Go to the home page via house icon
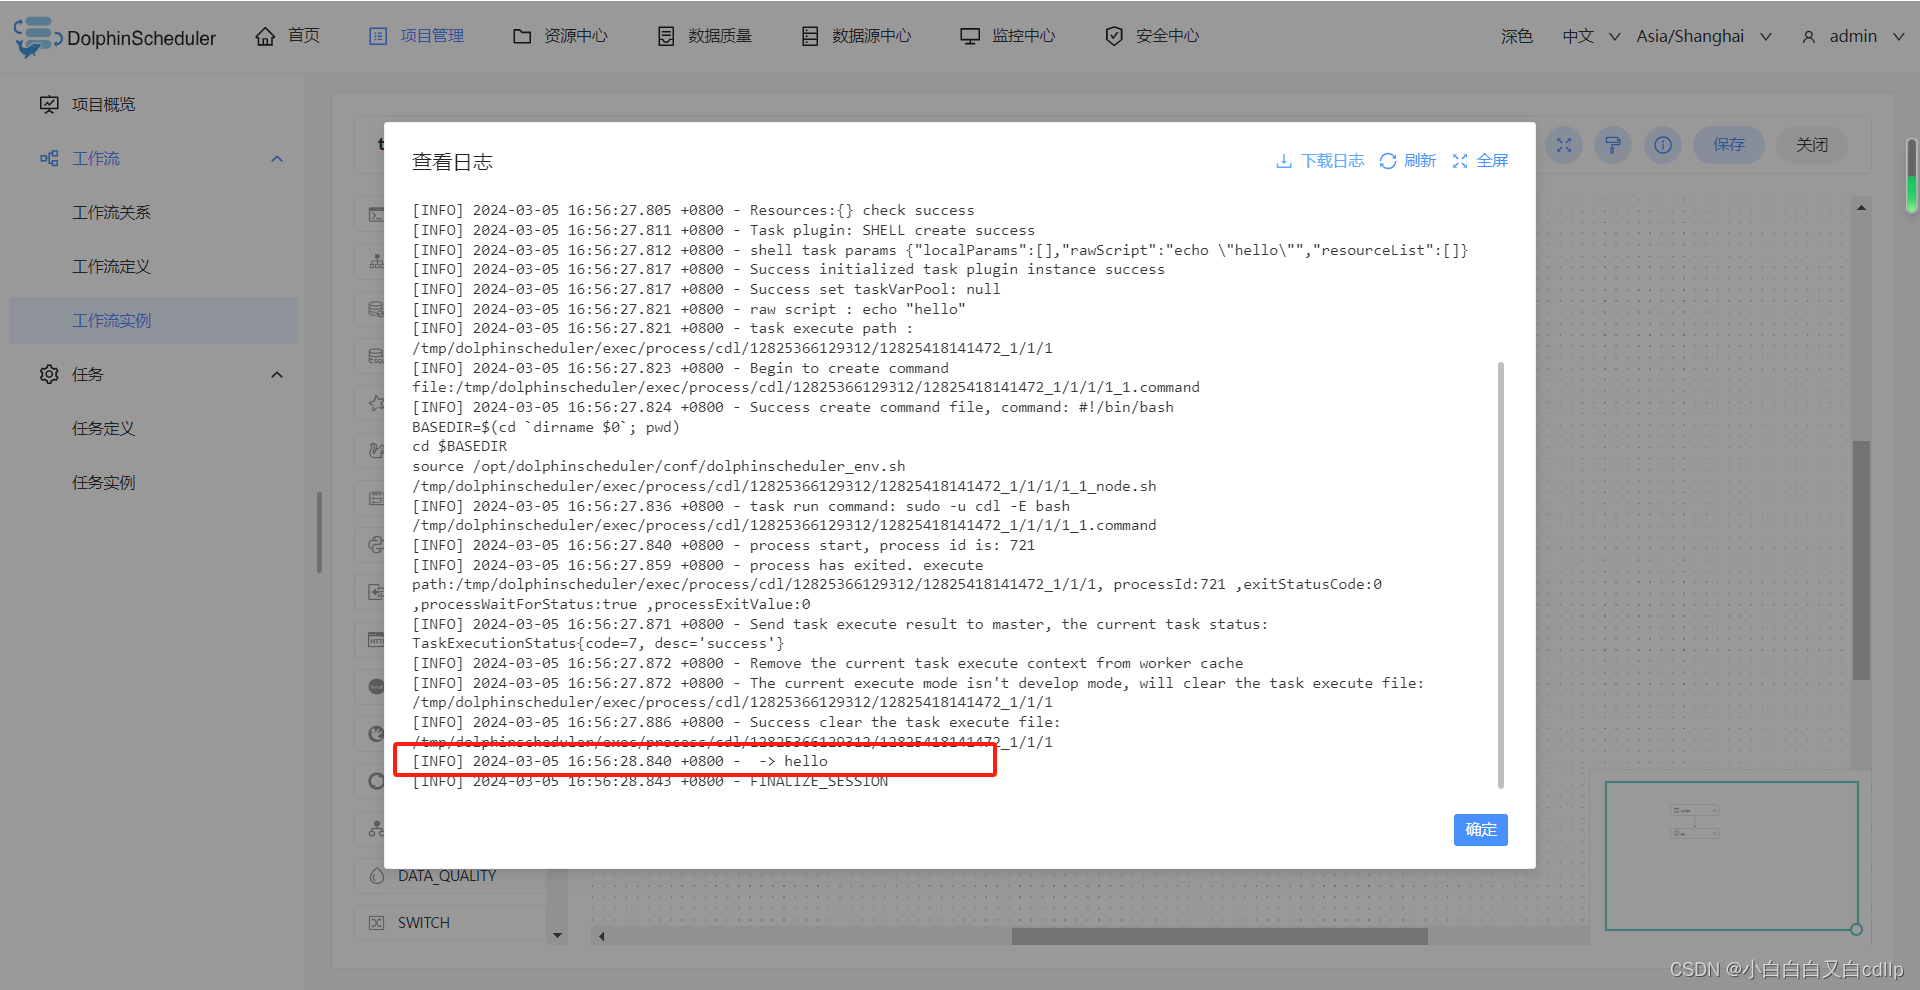1920x990 pixels. (x=265, y=36)
